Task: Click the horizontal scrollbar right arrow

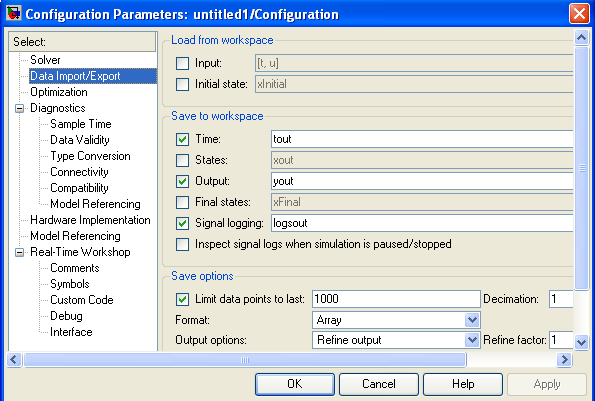Action: point(564,359)
